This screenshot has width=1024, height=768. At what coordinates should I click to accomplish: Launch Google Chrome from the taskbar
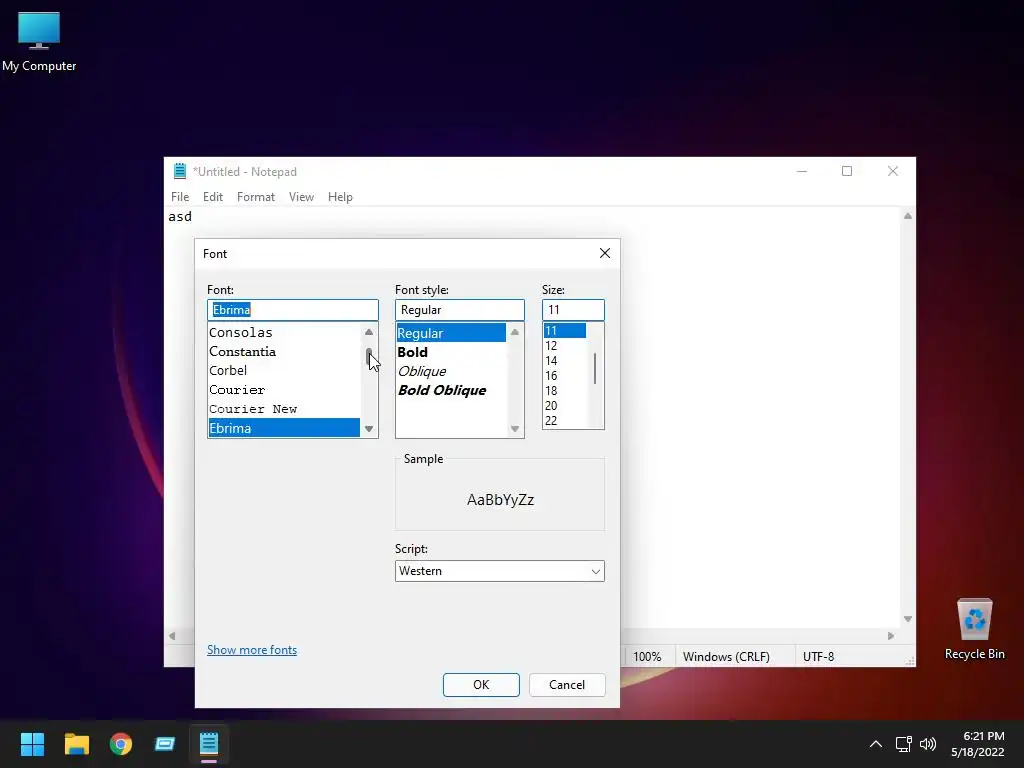click(121, 743)
